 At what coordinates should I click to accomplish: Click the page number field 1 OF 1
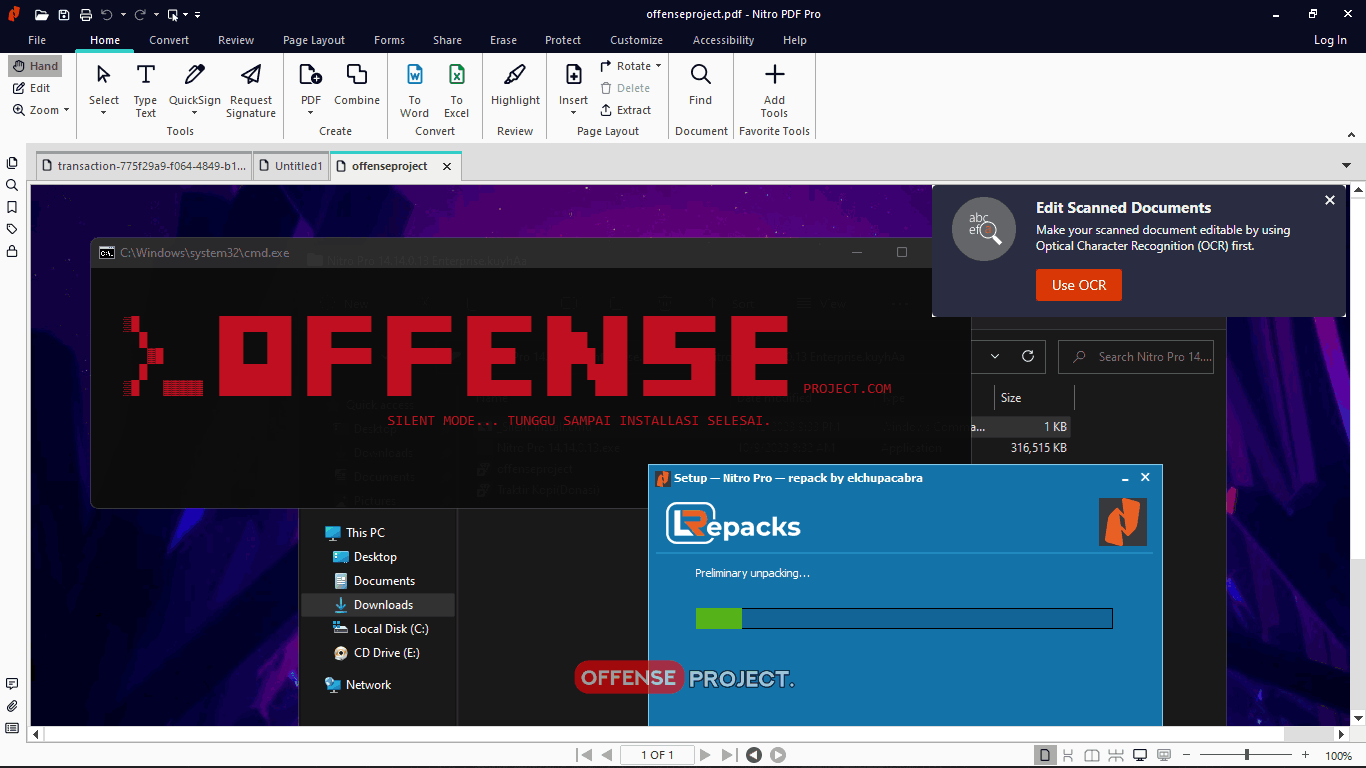[x=657, y=755]
